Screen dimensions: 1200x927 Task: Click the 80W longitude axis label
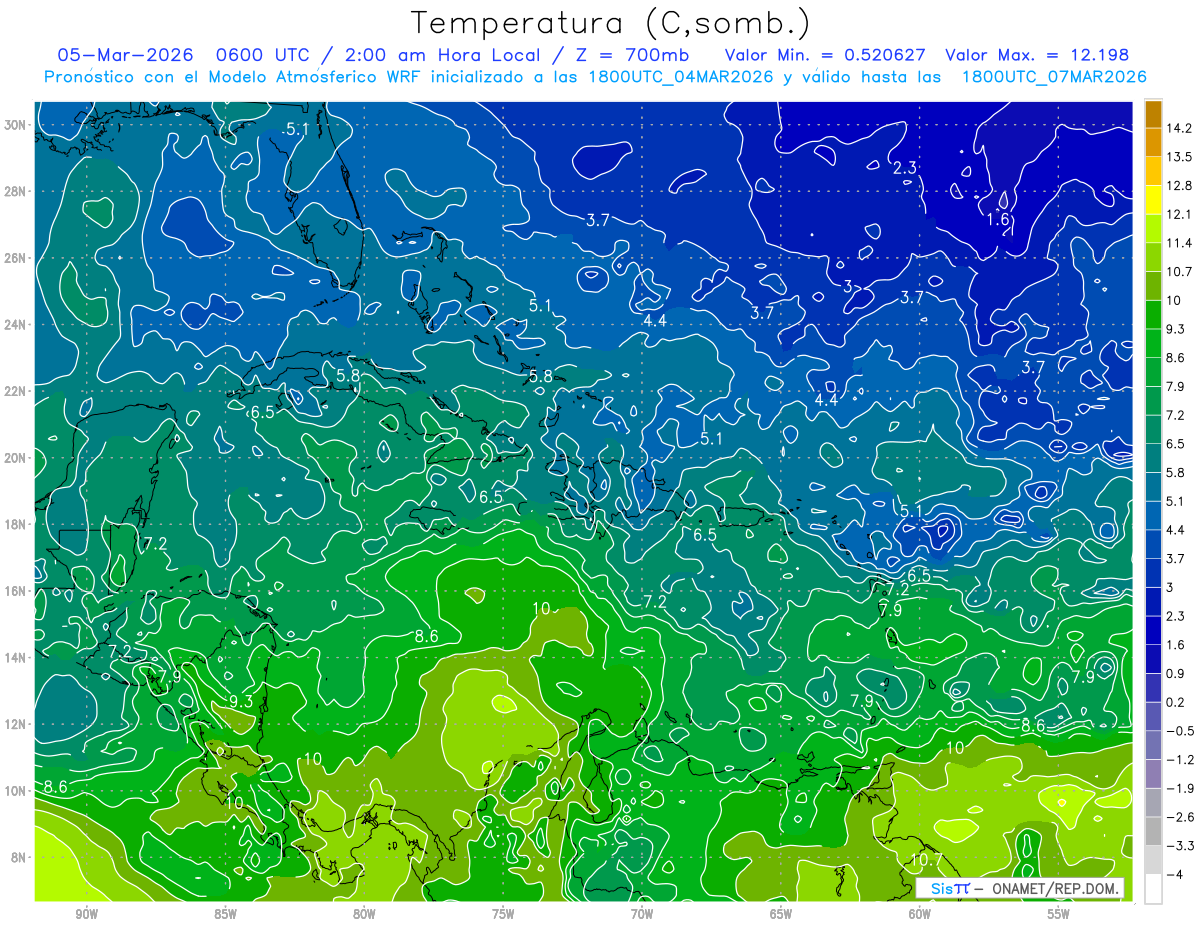364,915
